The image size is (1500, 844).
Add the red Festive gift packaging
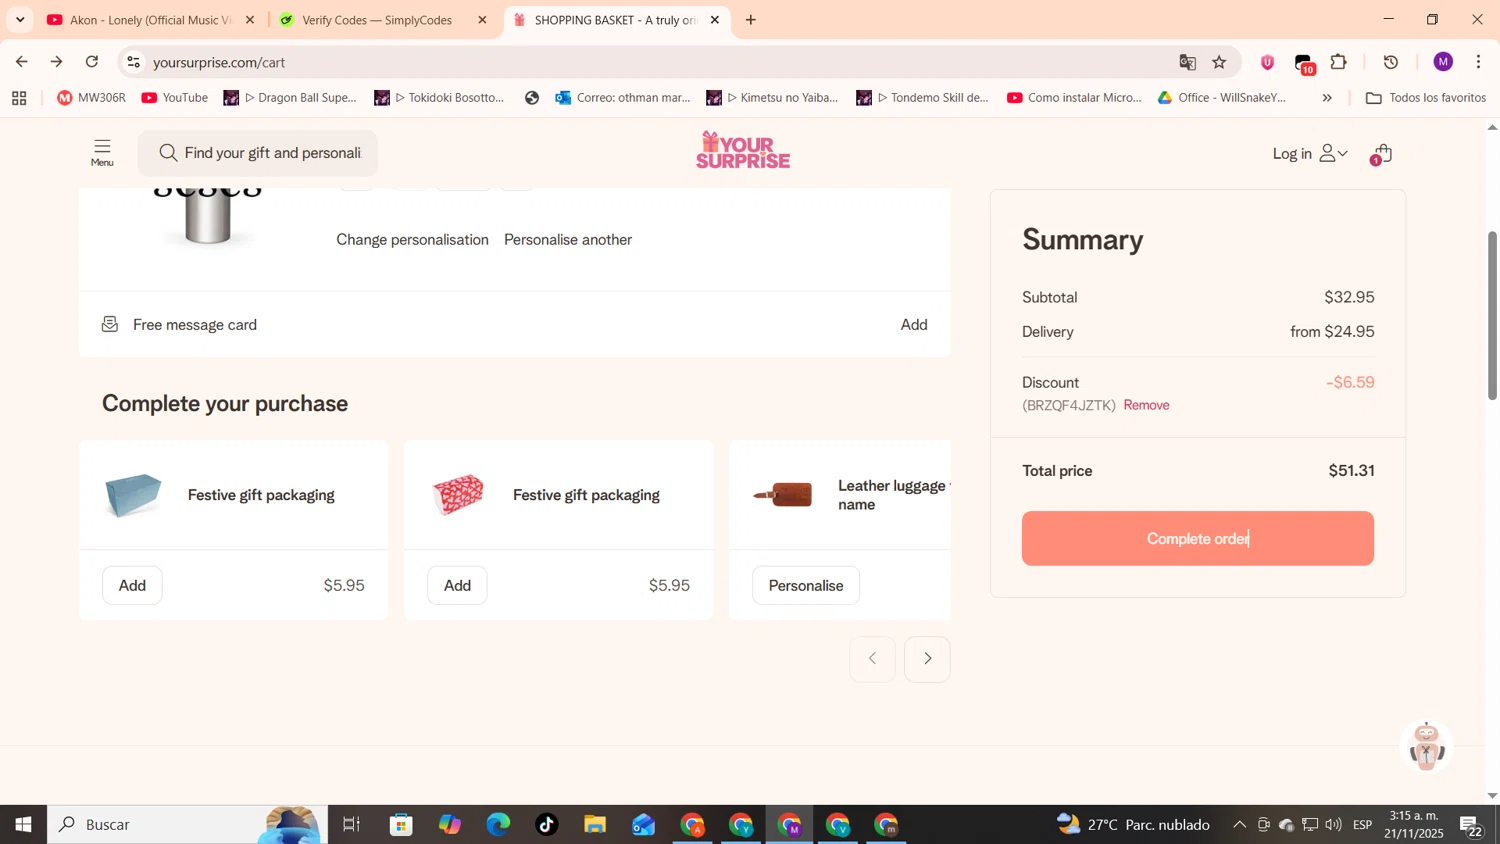click(457, 586)
